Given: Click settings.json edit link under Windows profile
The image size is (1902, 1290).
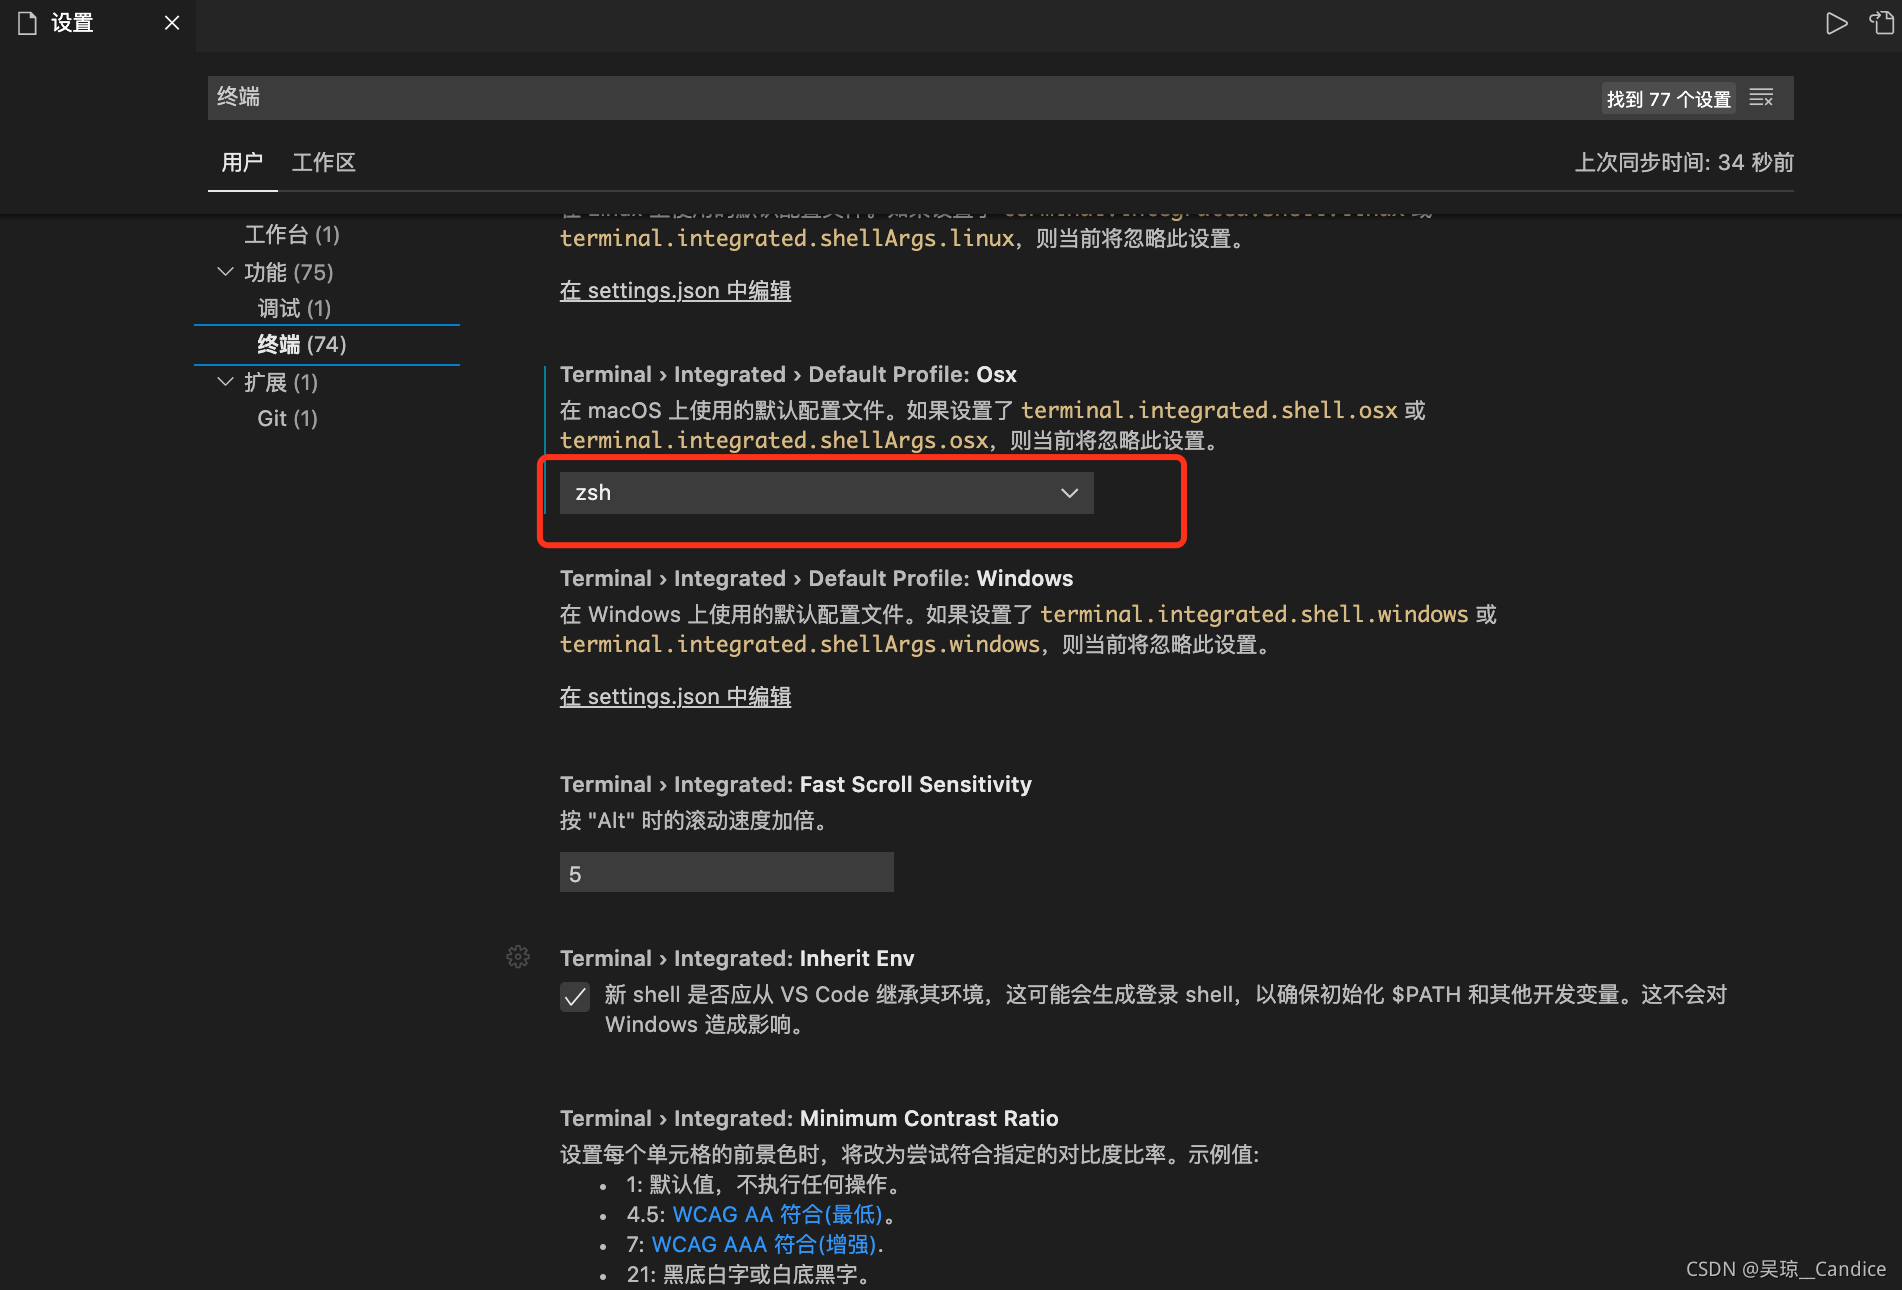Looking at the screenshot, I should (x=675, y=697).
